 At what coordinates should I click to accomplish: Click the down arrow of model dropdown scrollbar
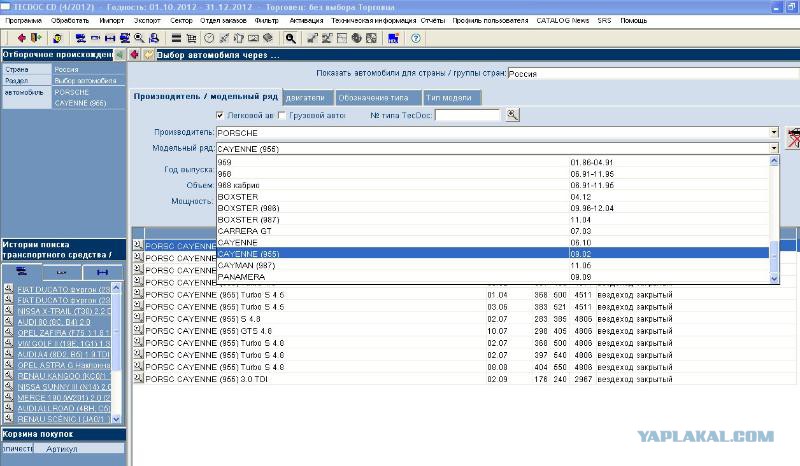tap(774, 278)
